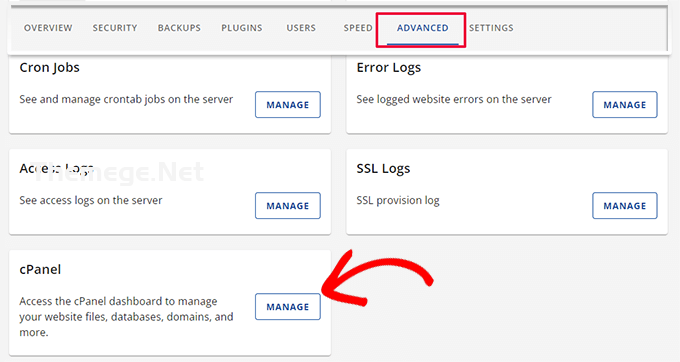Click Manage for Cron Jobs
This screenshot has height=362, width=680.
click(288, 104)
